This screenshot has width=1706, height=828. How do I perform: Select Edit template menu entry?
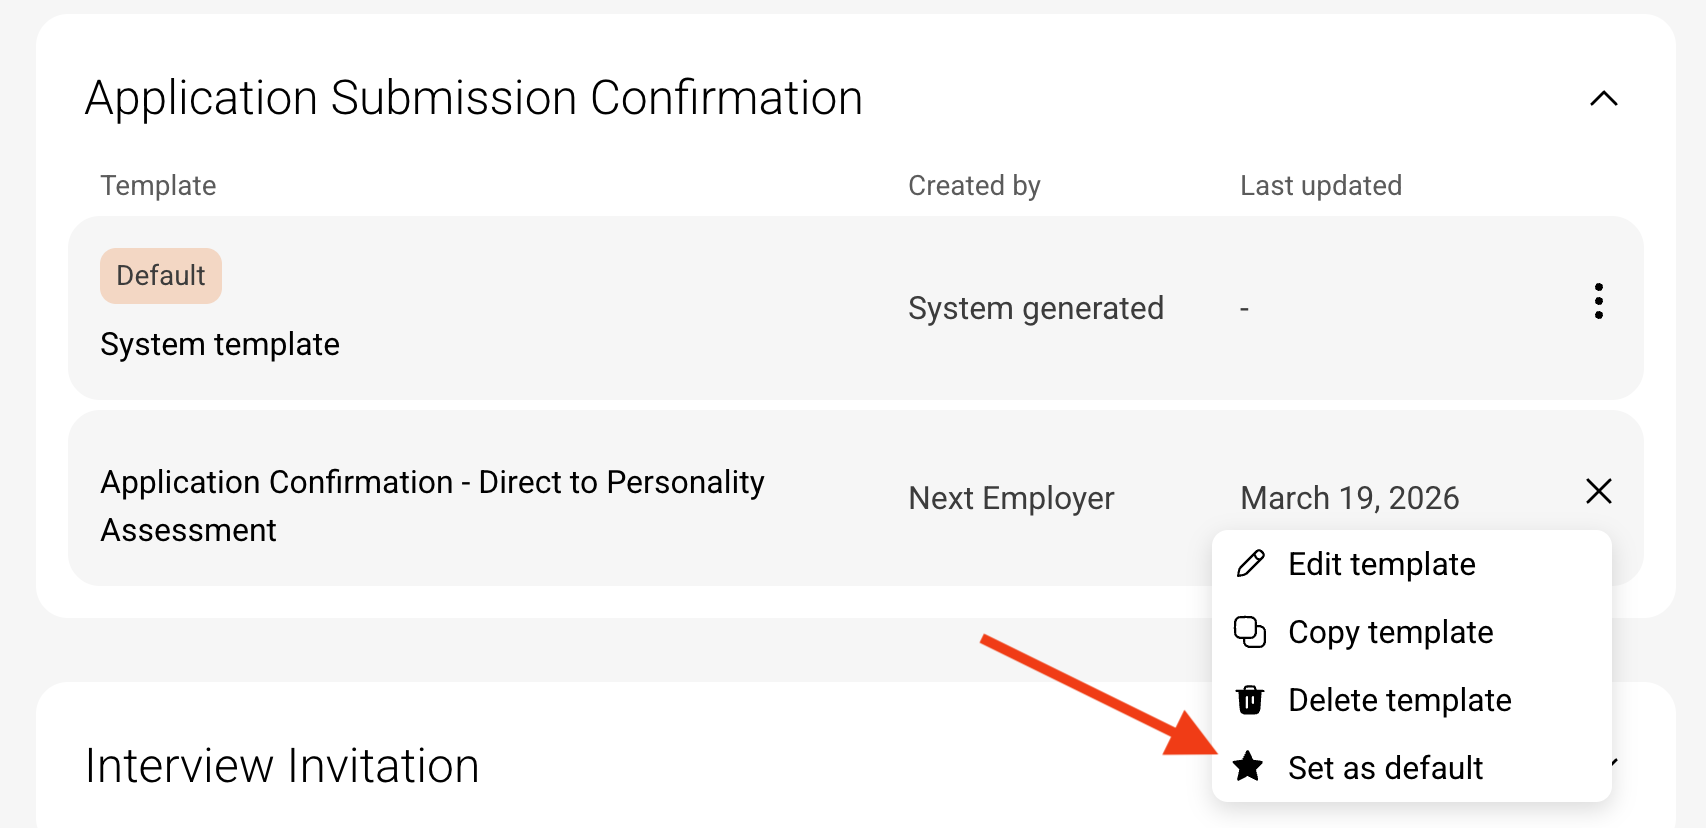pyautogui.click(x=1381, y=564)
